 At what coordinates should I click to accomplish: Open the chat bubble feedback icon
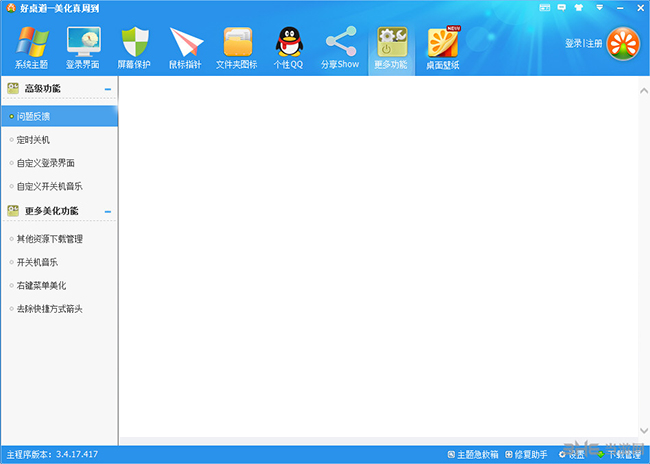pyautogui.click(x=562, y=7)
